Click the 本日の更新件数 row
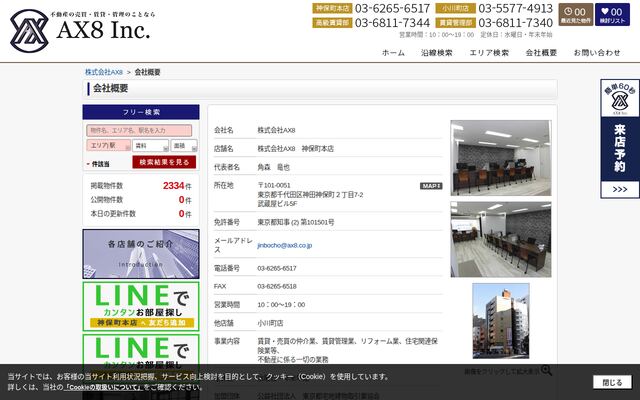Screen dimensions: 640x400 pos(141,213)
